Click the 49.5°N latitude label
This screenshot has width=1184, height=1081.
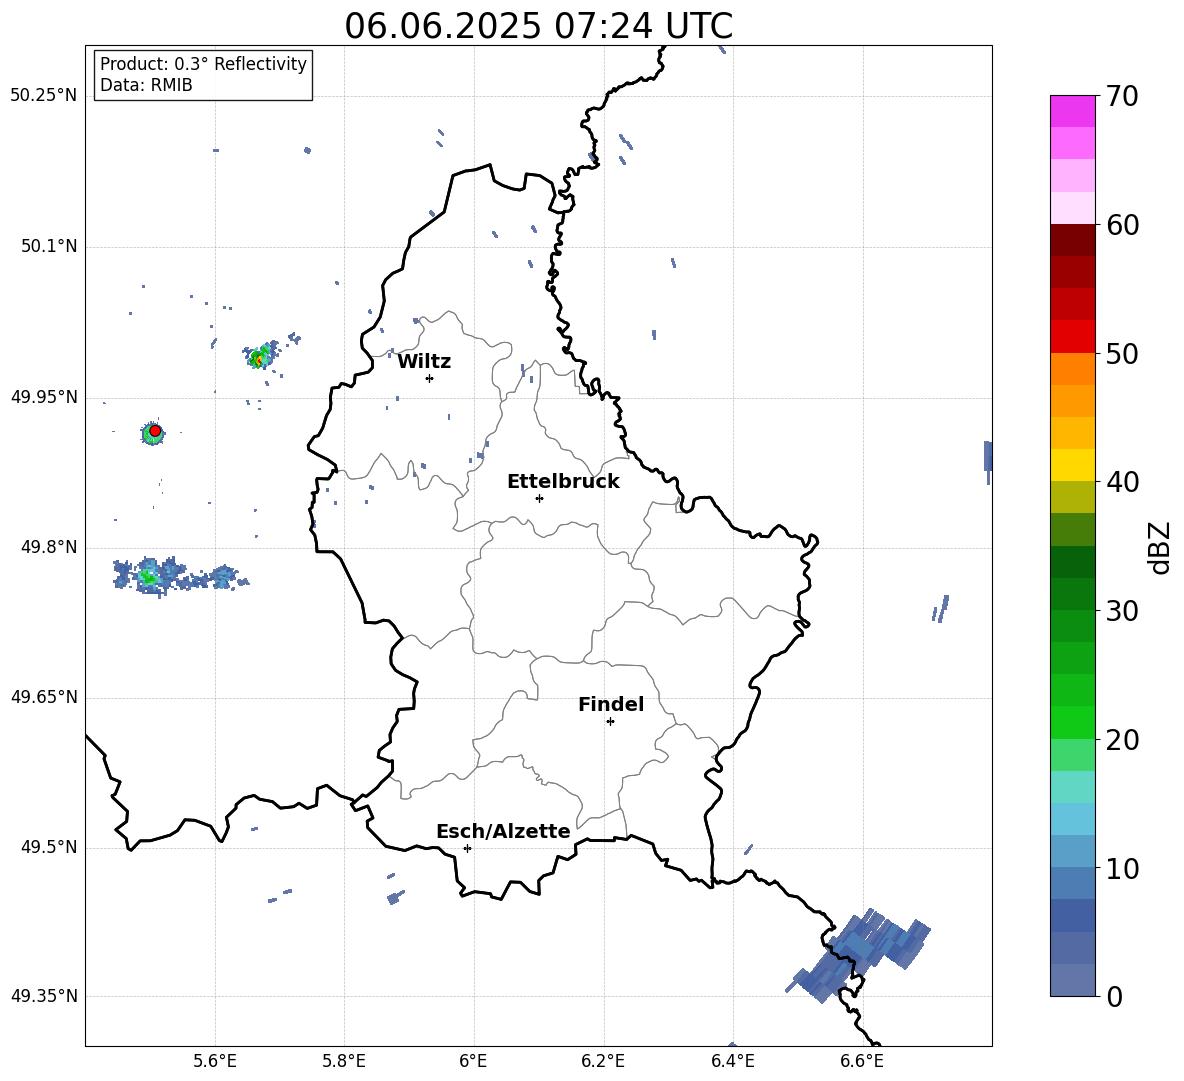[49, 847]
